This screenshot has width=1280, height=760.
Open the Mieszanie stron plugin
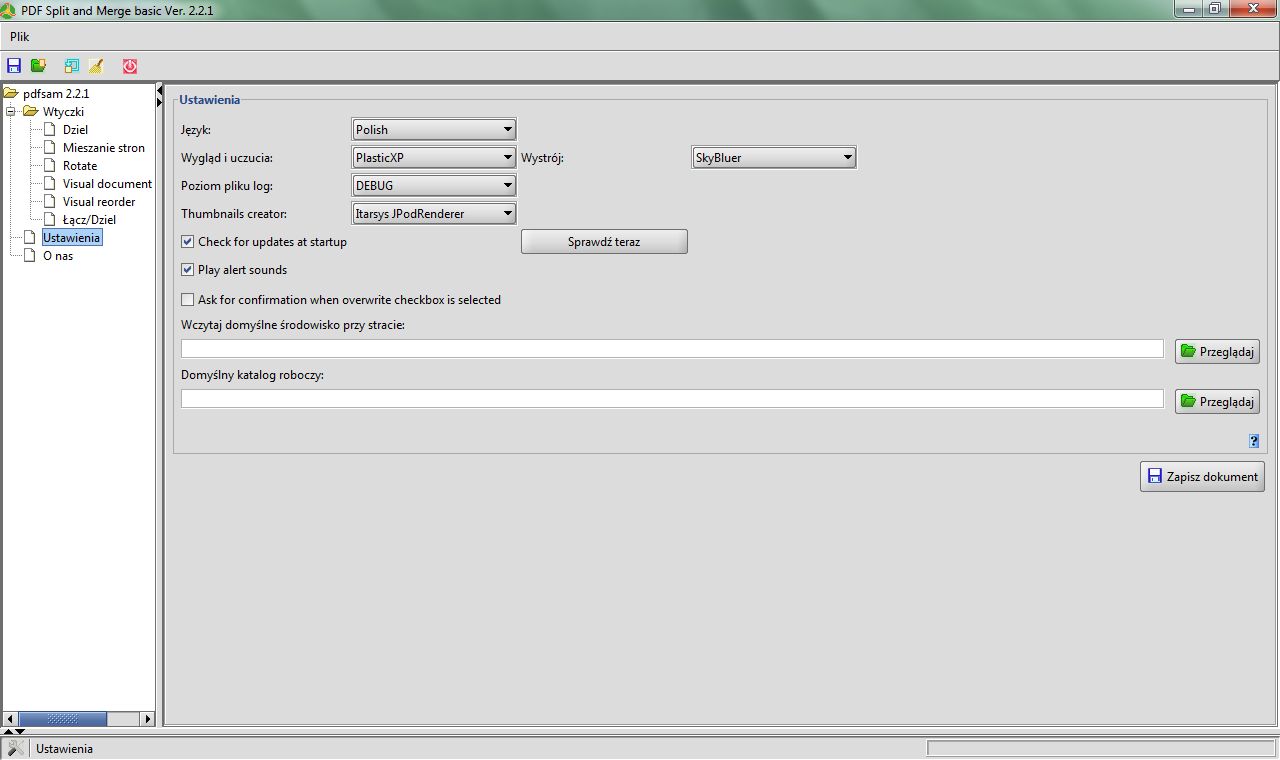(103, 148)
